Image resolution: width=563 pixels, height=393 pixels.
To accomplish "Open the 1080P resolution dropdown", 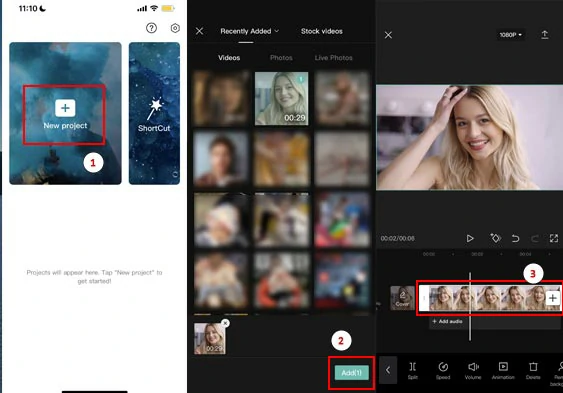I will [510, 35].
